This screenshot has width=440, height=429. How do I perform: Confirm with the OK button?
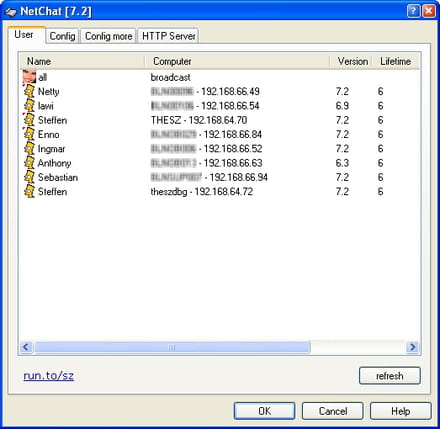pyautogui.click(x=264, y=411)
